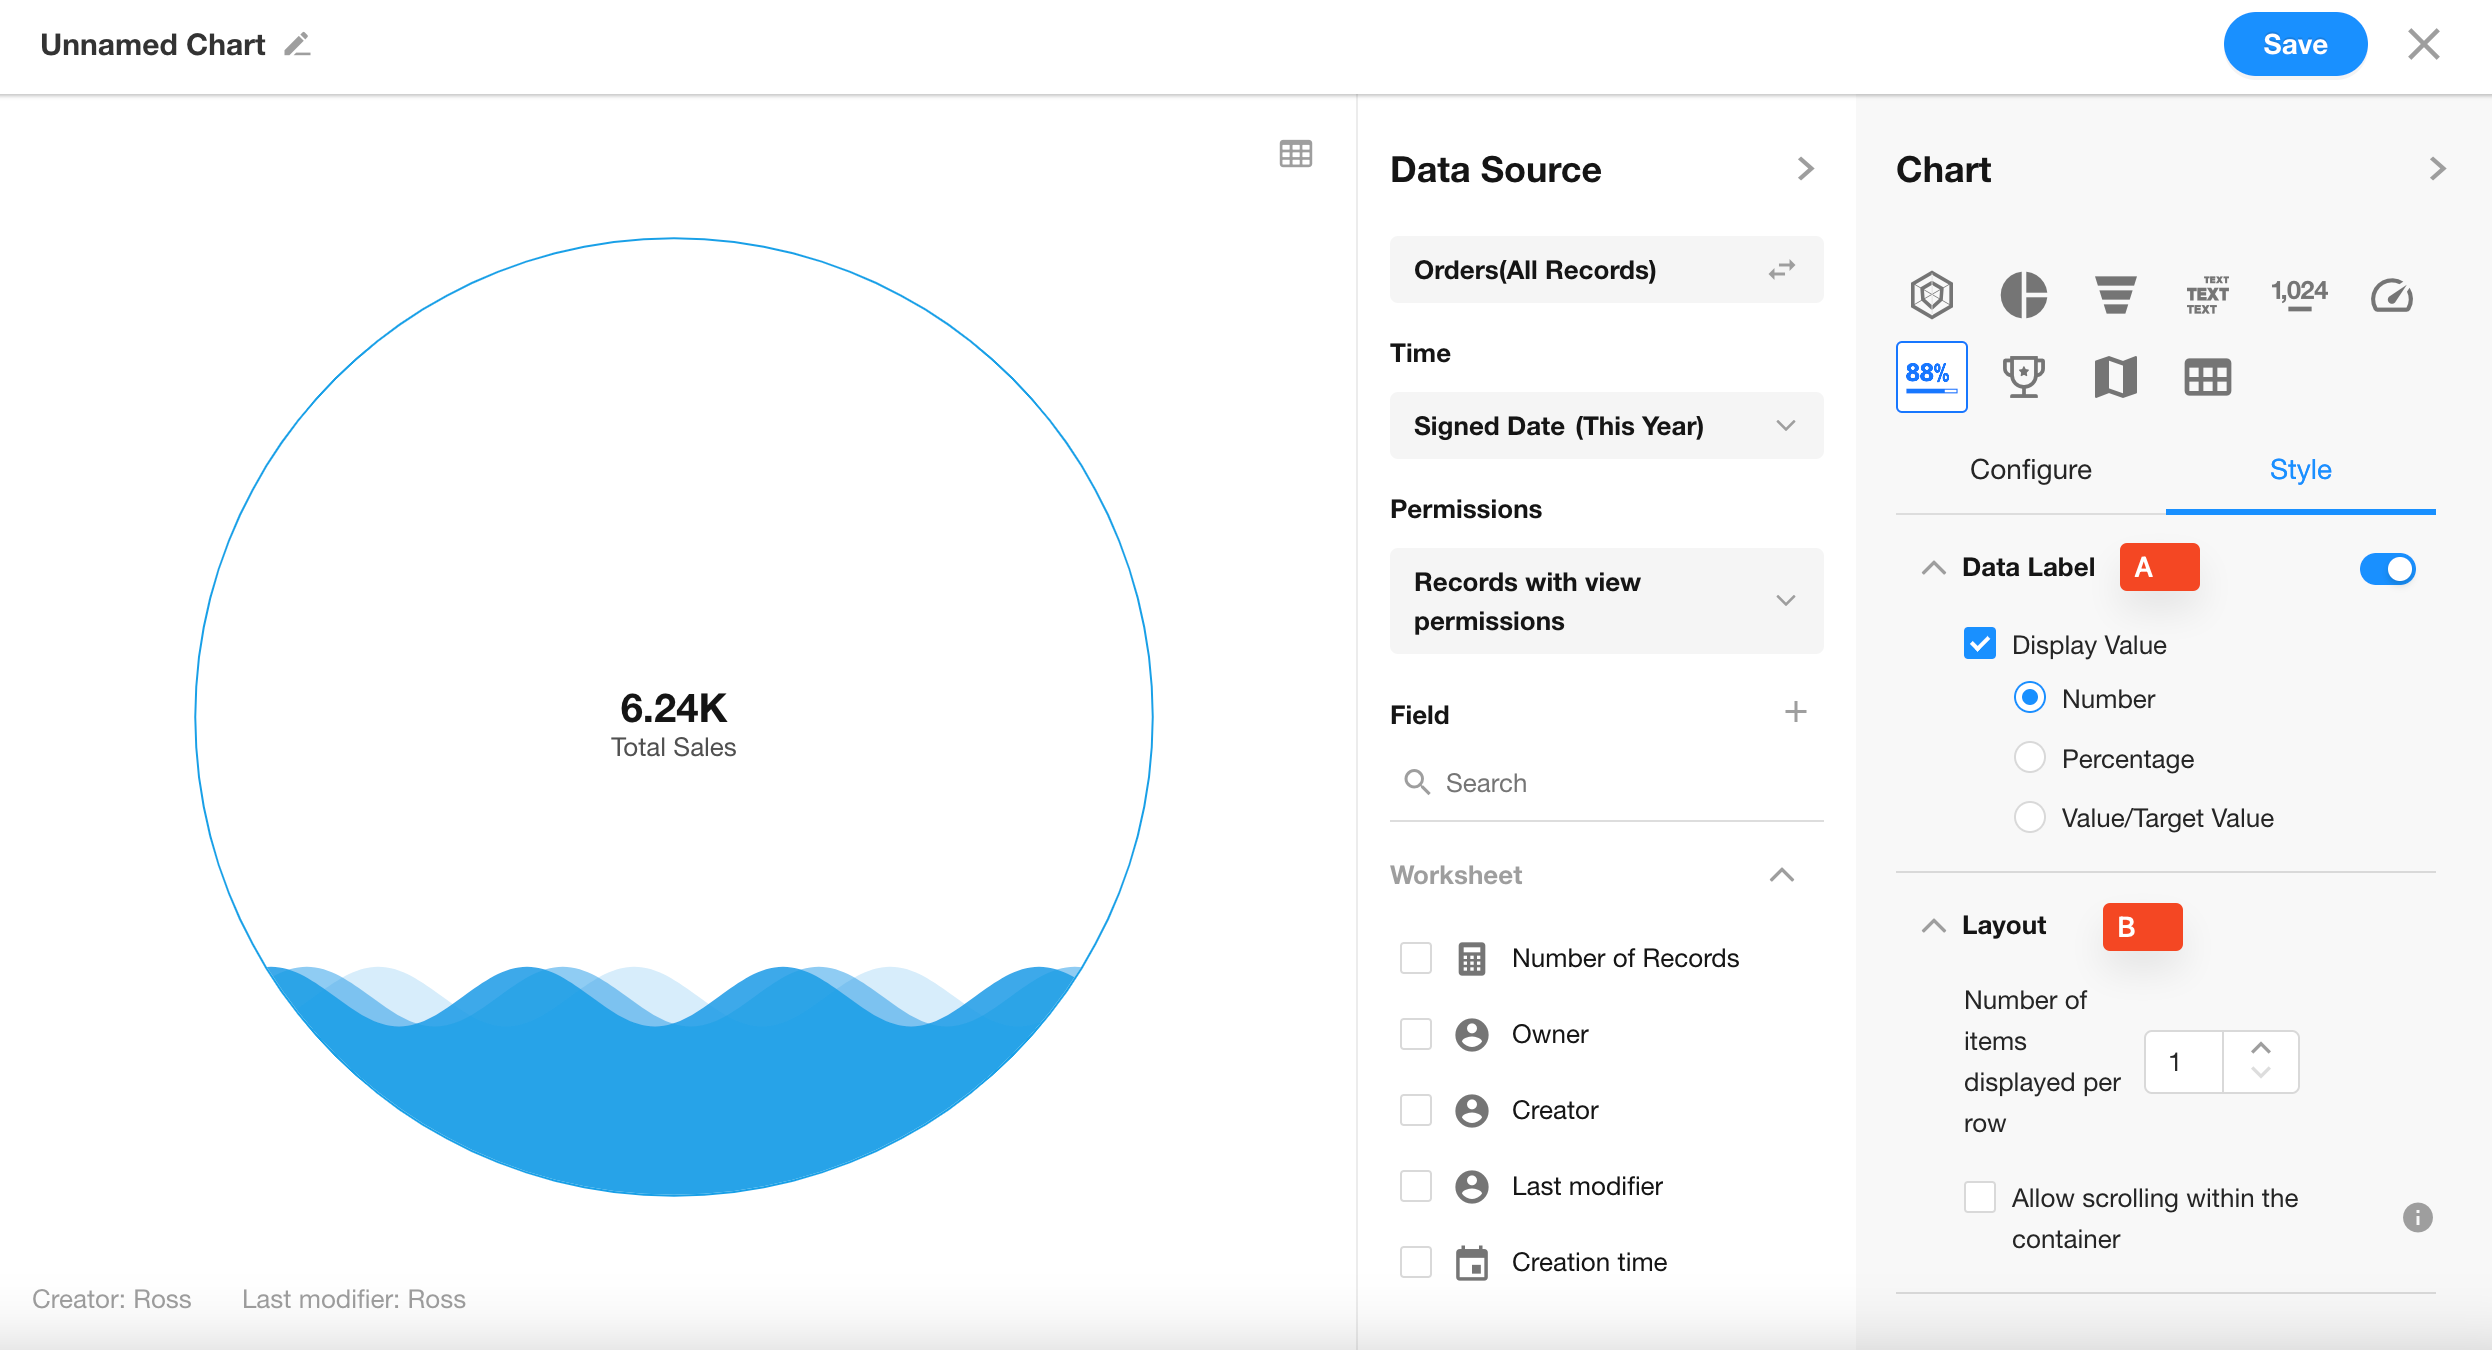
Task: Collapse the Worksheet field group
Action: pos(1781,875)
